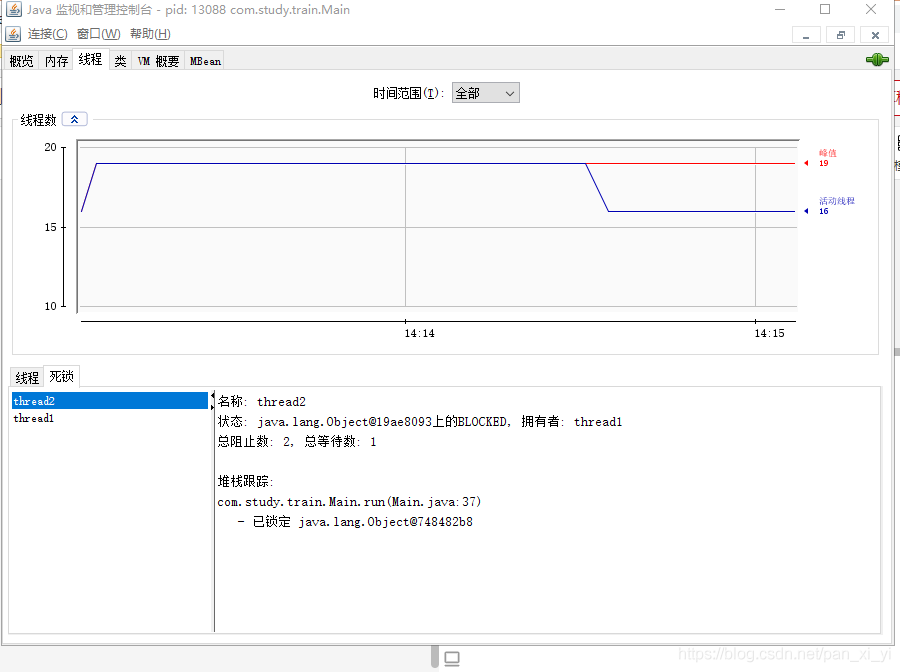Click the 14:14 time axis label
The width and height of the screenshot is (900, 672).
coord(420,333)
